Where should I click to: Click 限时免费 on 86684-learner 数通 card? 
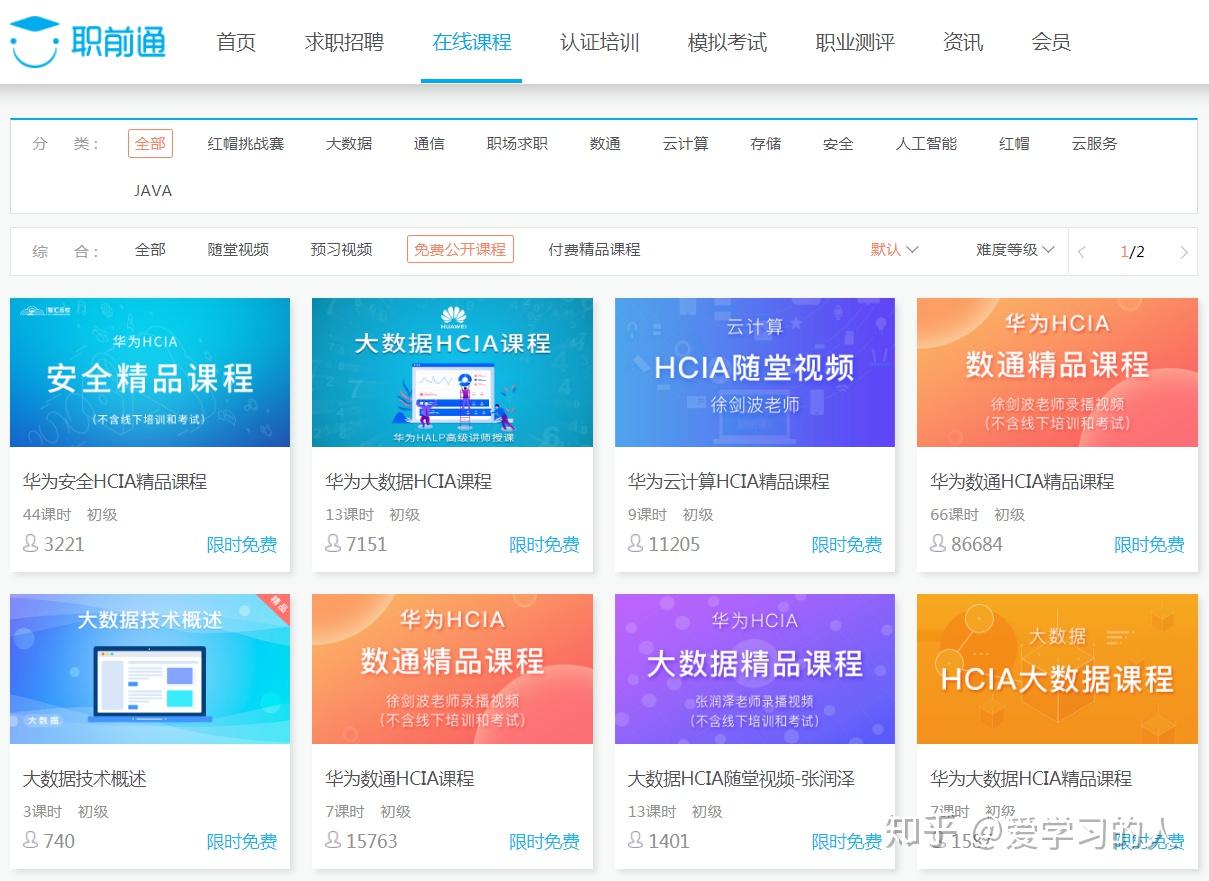(x=1149, y=545)
